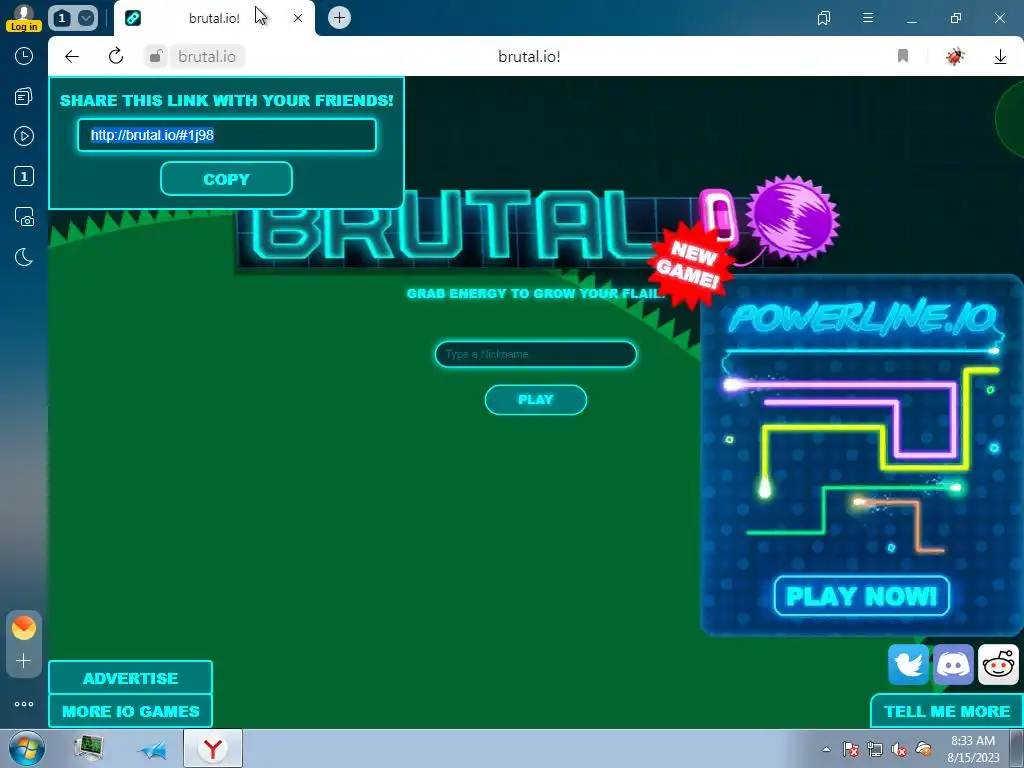Click the COPY button

[226, 179]
